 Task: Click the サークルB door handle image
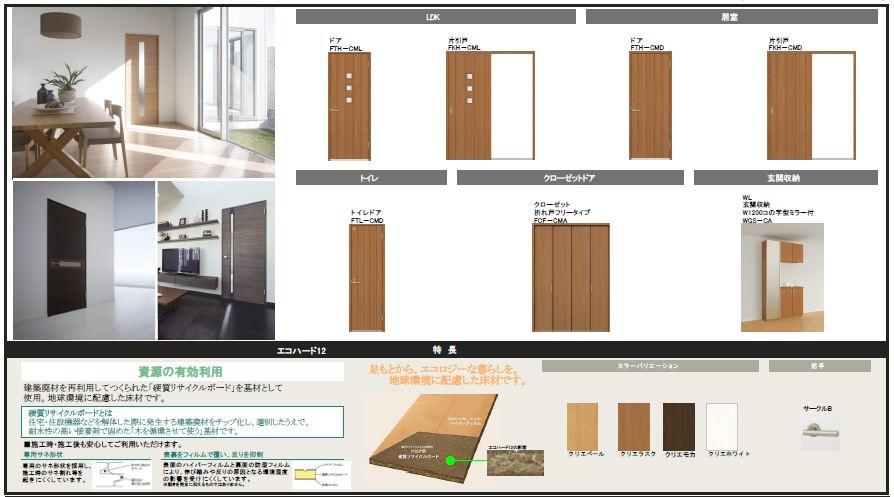820,432
